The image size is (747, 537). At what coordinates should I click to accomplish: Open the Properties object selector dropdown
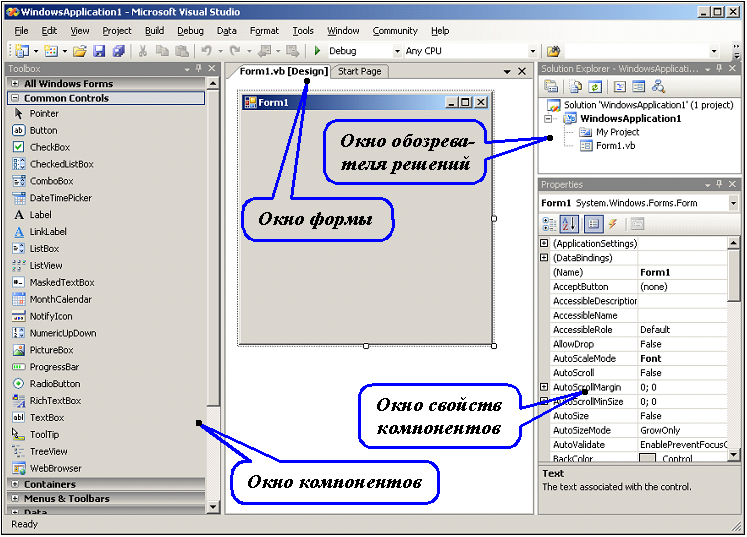tap(734, 203)
